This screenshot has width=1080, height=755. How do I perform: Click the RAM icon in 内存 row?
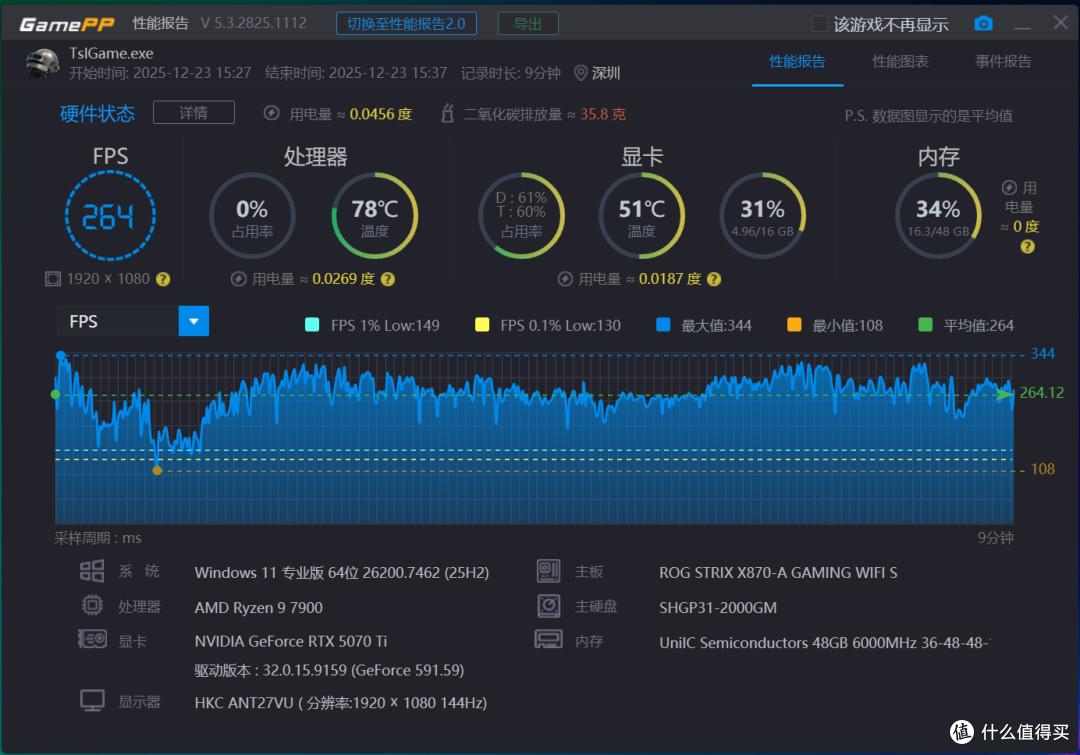coord(548,640)
